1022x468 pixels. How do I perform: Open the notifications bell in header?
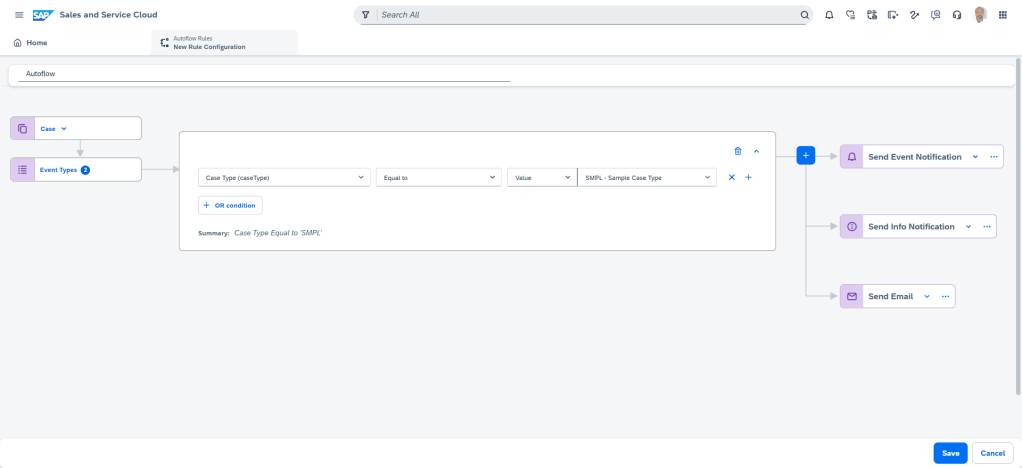(x=829, y=14)
